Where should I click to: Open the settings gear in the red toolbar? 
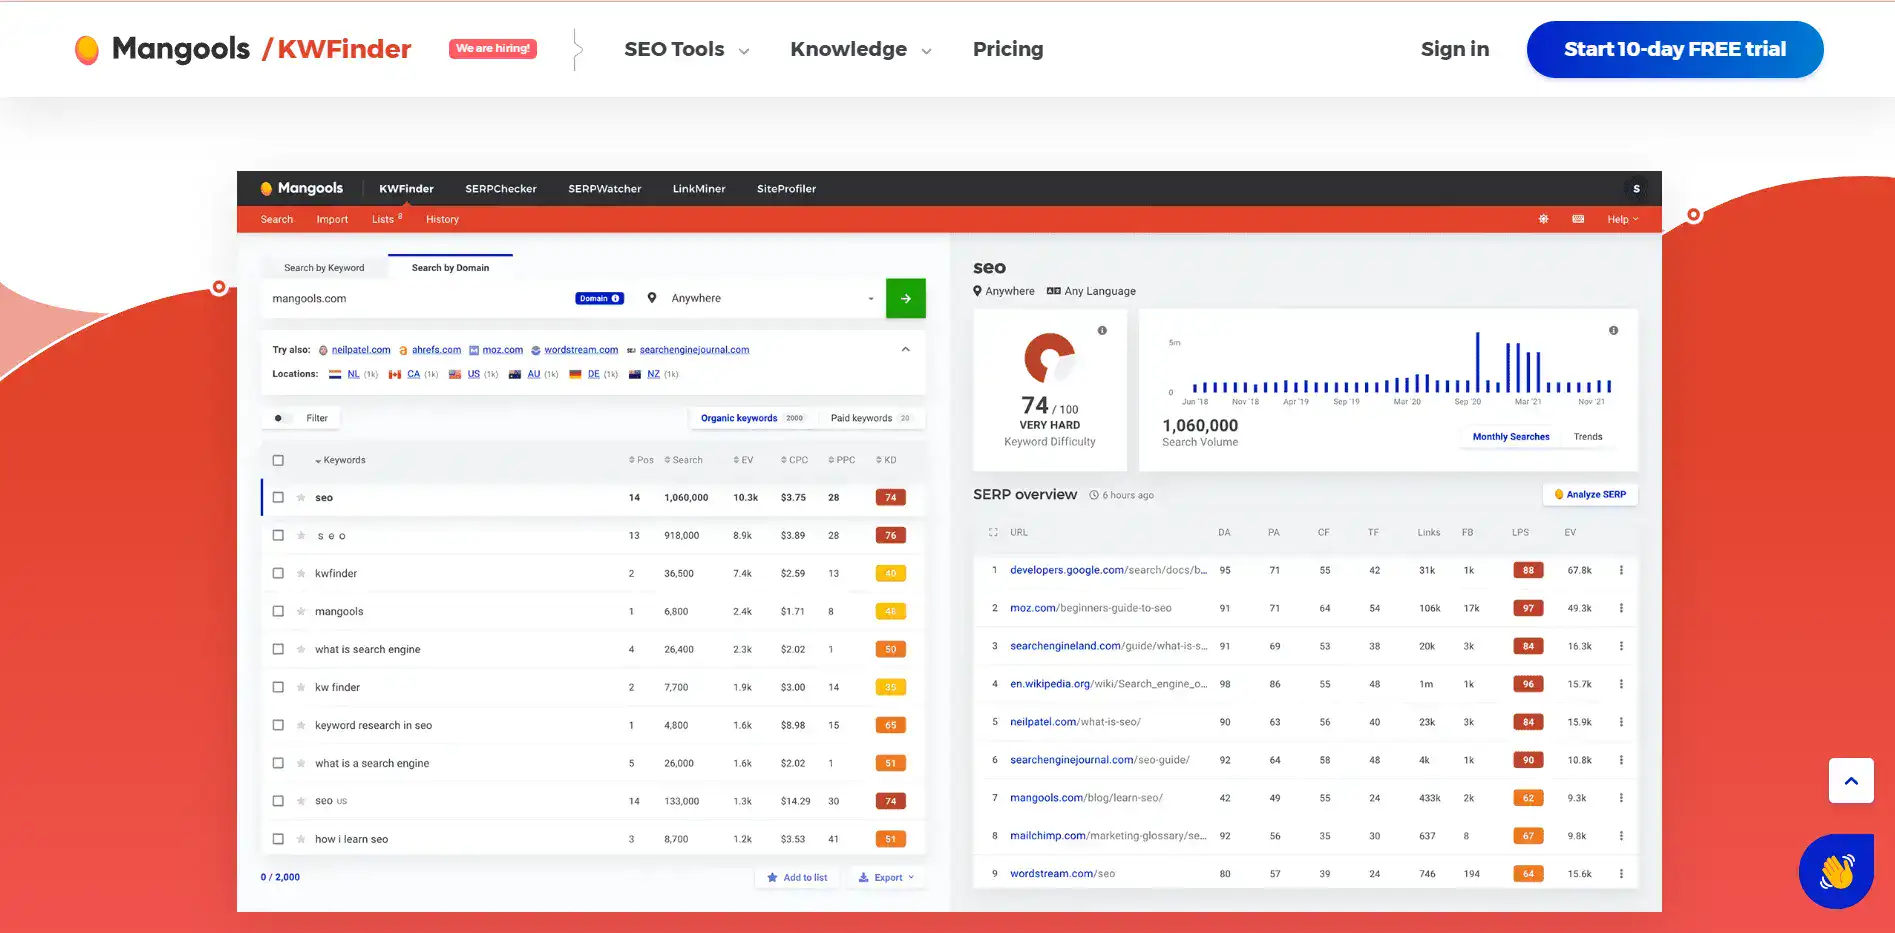1543,219
